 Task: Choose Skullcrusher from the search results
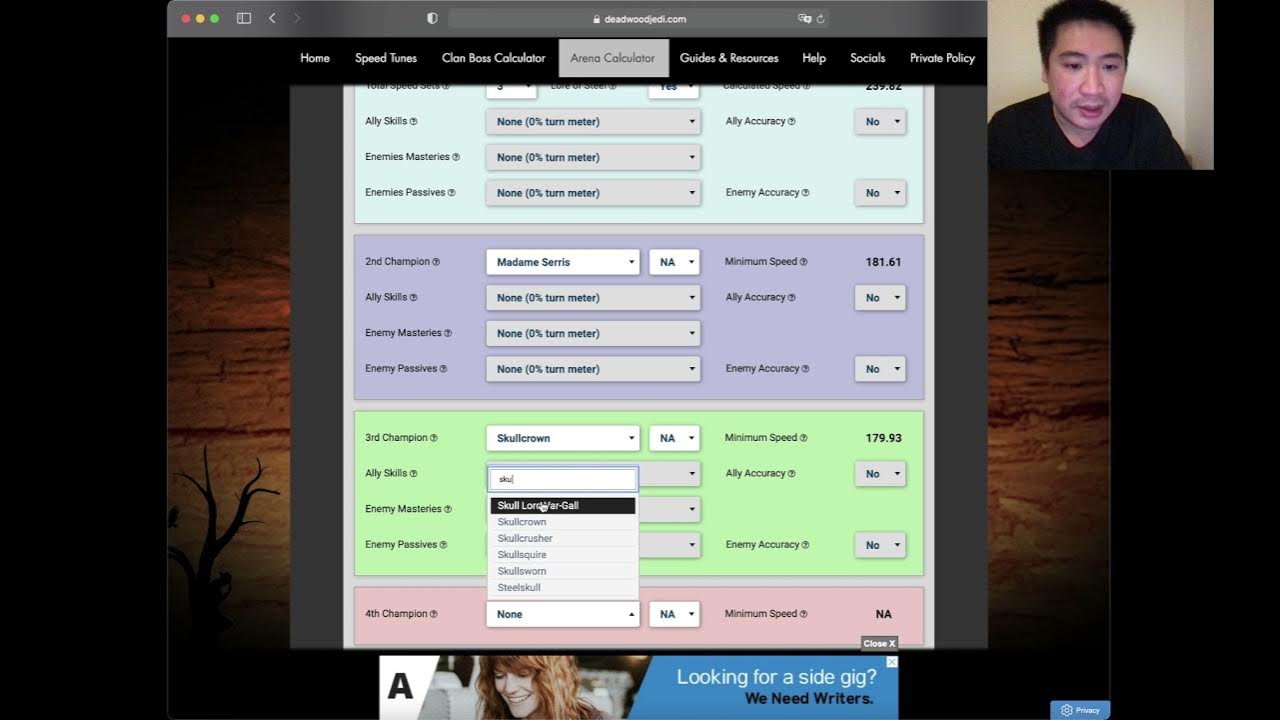[563, 538]
